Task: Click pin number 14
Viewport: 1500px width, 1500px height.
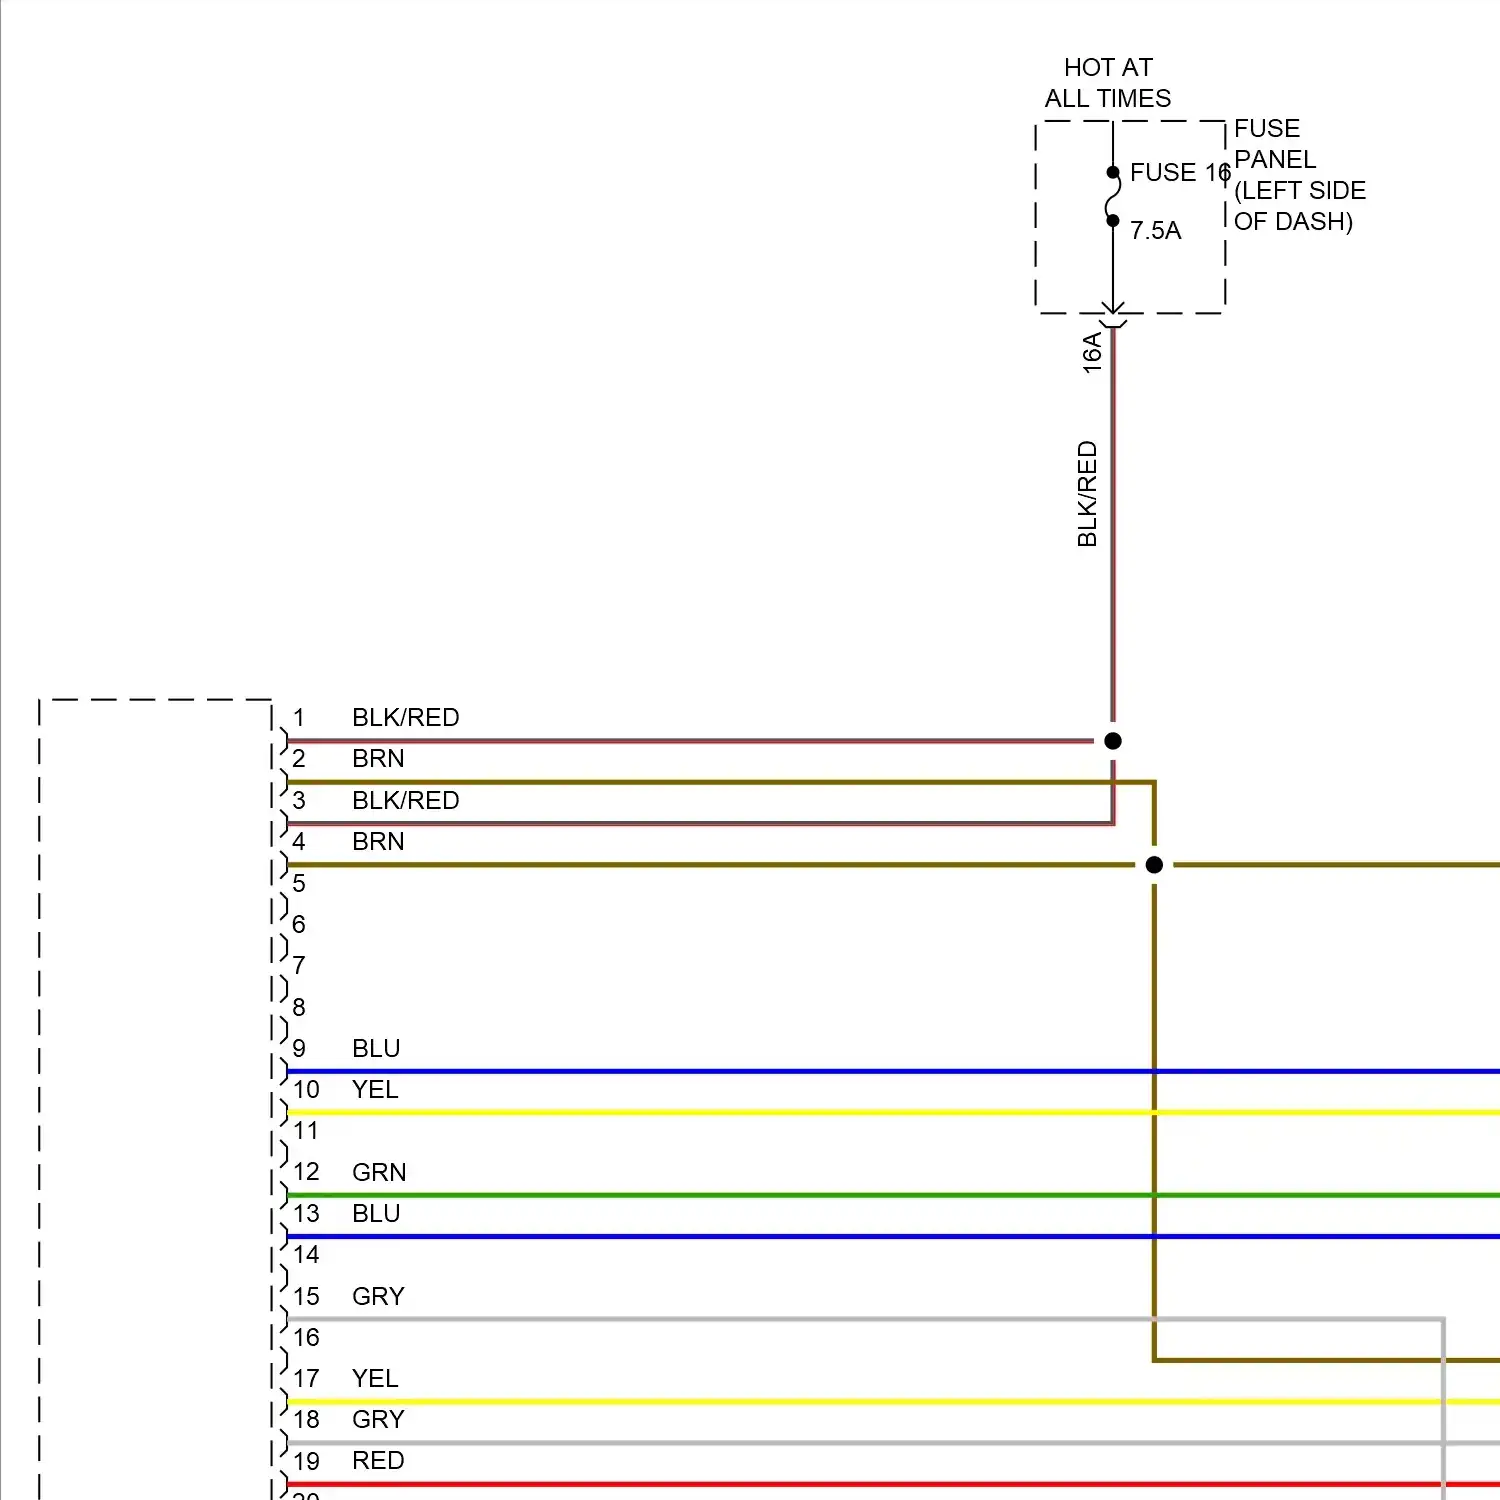Action: coord(306,1255)
